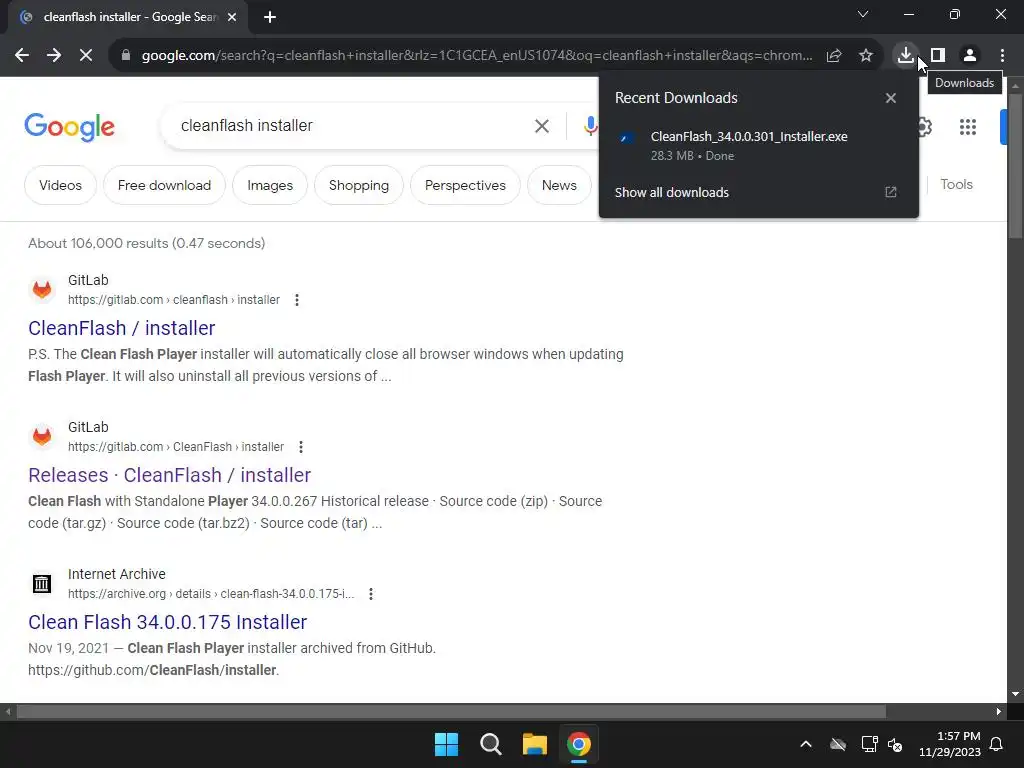Image resolution: width=1024 pixels, height=768 pixels.
Task: Go back using the browser back arrow
Action: (22, 56)
